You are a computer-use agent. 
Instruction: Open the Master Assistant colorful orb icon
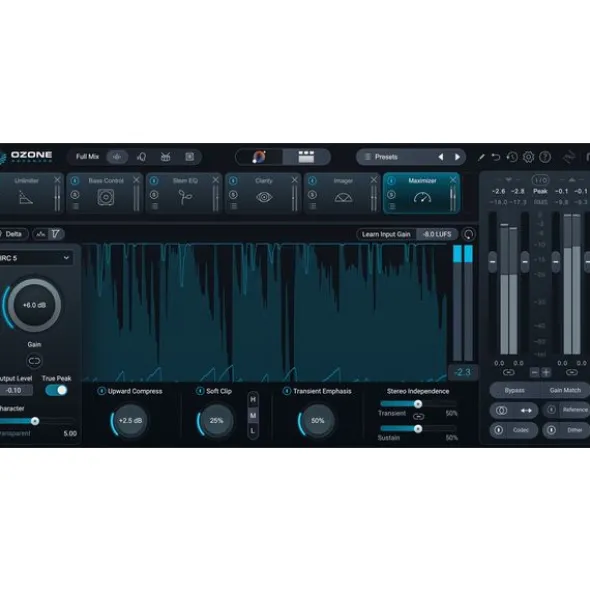[x=259, y=157]
